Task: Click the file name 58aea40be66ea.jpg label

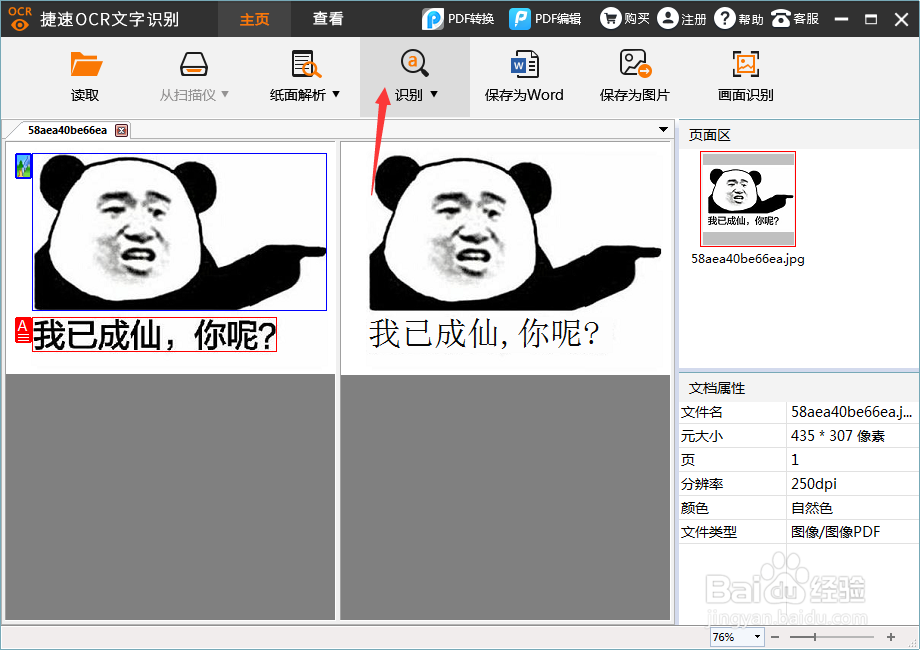Action: [x=748, y=259]
